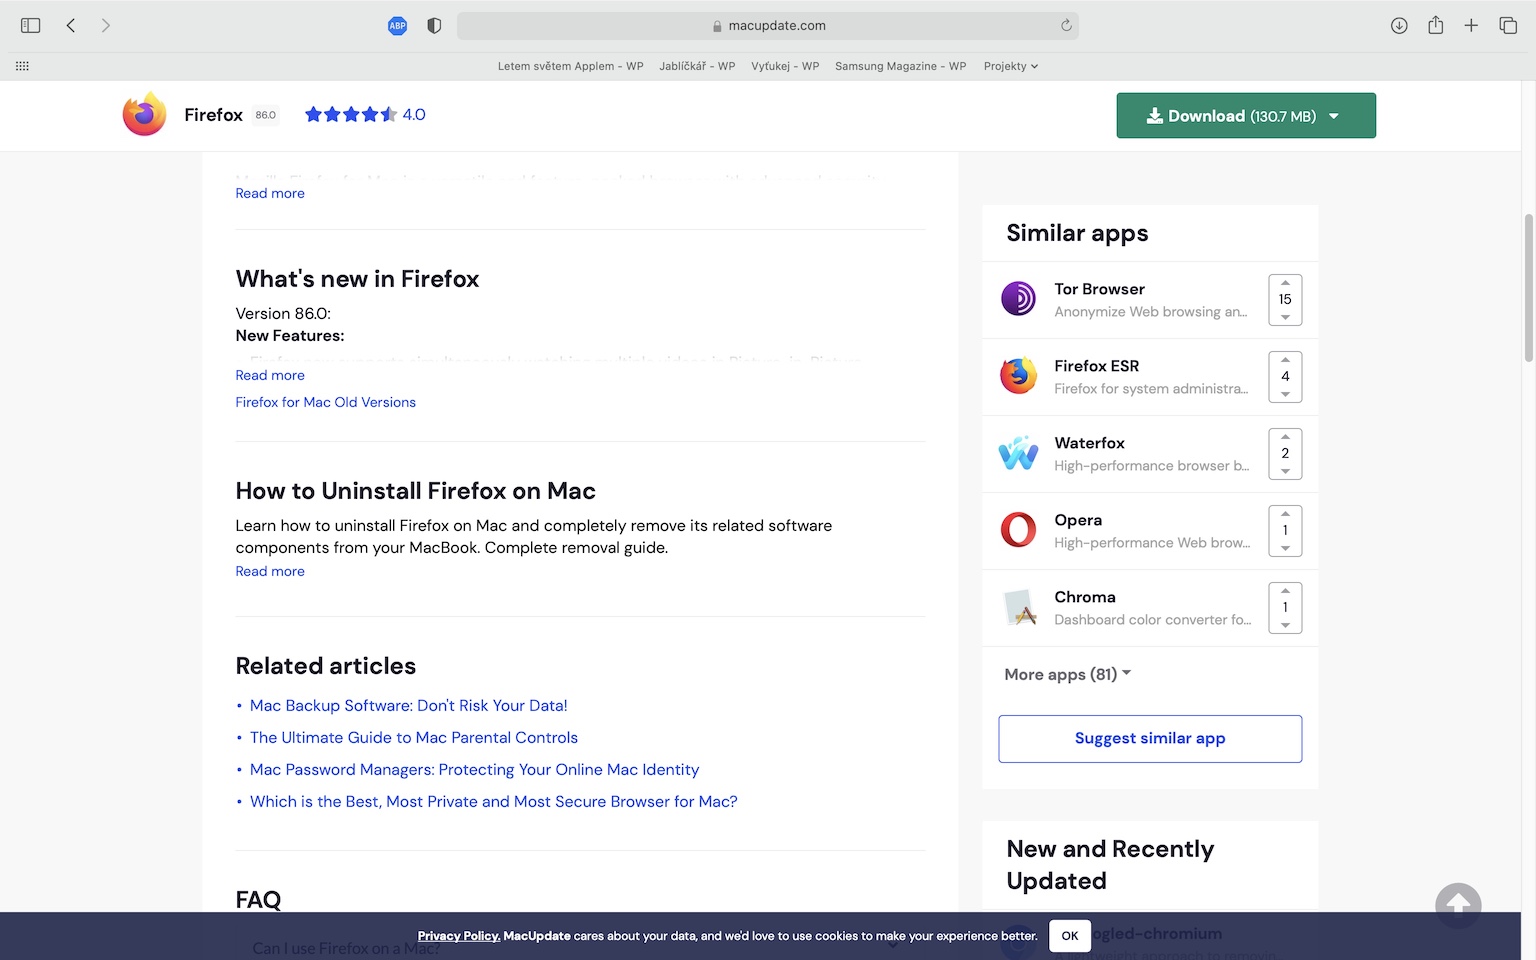Screen dimensions: 1536x960
Task: Go back to the previous page
Action: point(71,25)
